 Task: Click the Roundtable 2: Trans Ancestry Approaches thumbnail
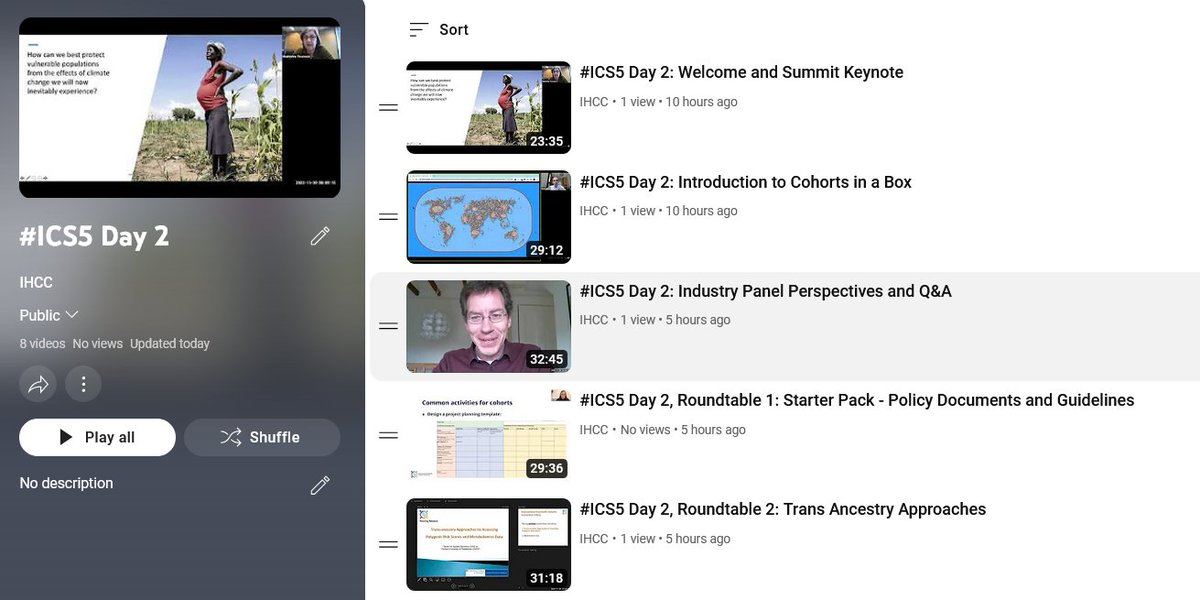tap(488, 543)
